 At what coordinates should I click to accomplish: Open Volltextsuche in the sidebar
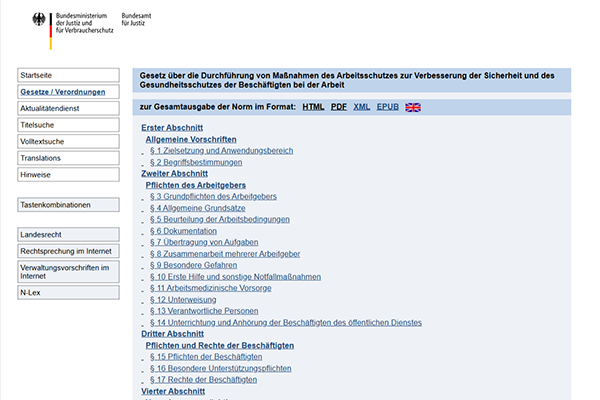[x=43, y=141]
